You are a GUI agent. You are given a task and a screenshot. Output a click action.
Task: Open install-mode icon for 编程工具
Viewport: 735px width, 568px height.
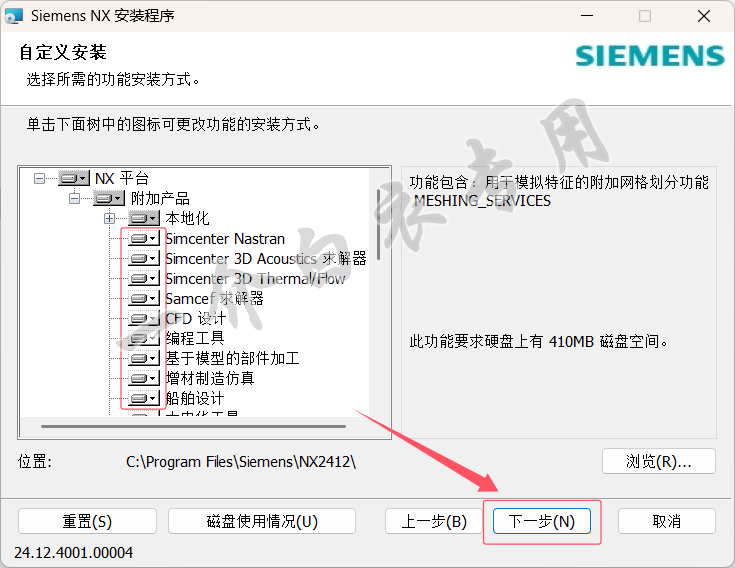(x=143, y=338)
